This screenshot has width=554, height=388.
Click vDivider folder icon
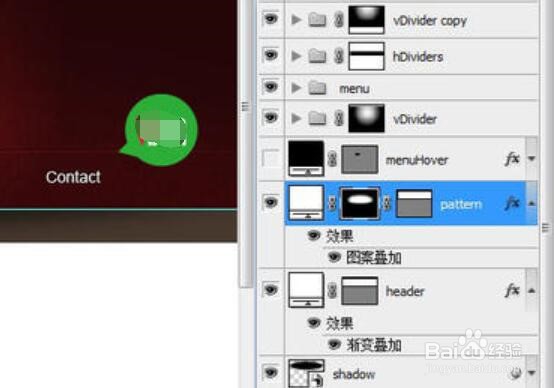317,119
